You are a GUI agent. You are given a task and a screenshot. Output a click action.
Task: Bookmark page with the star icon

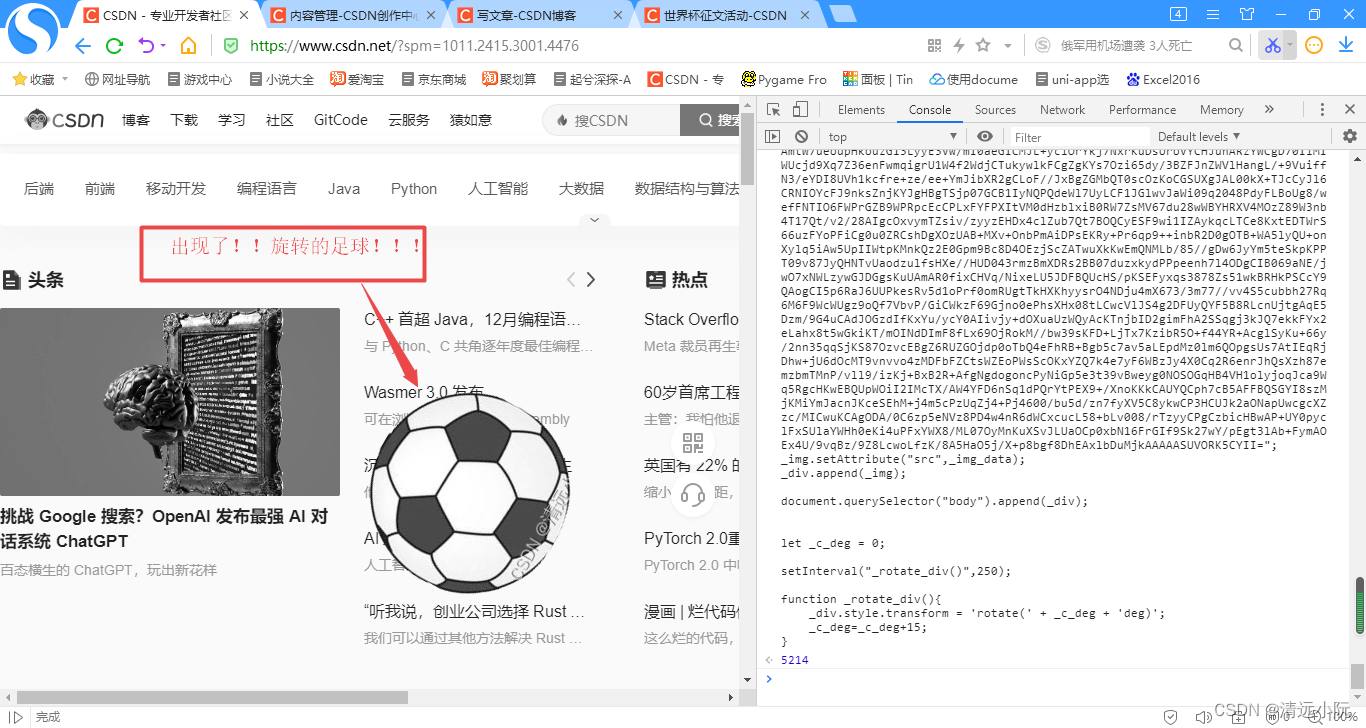pos(983,46)
